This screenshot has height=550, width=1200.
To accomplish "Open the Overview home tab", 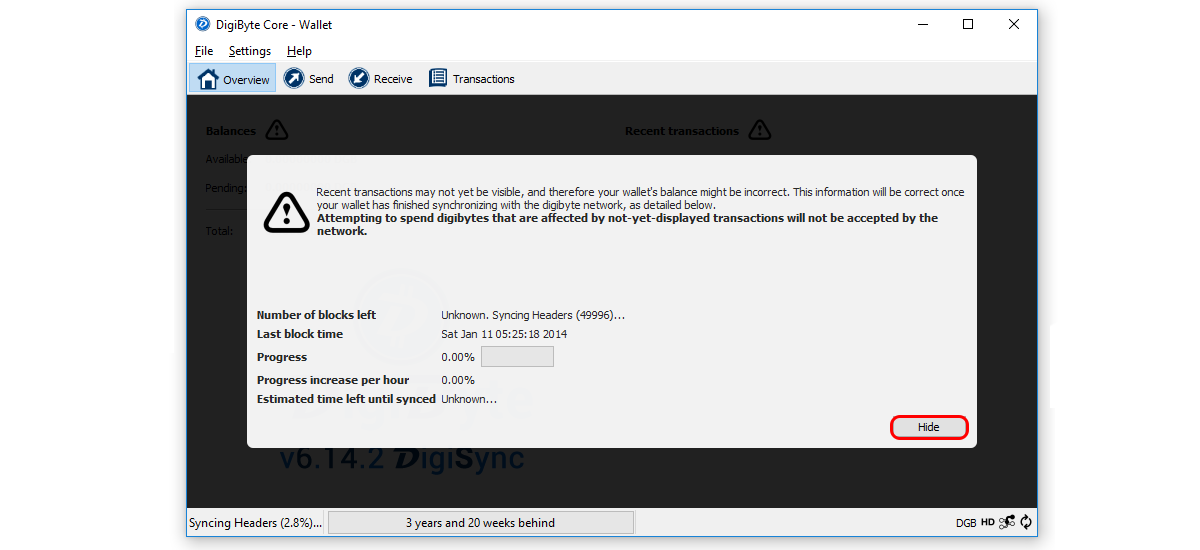I will tap(233, 79).
